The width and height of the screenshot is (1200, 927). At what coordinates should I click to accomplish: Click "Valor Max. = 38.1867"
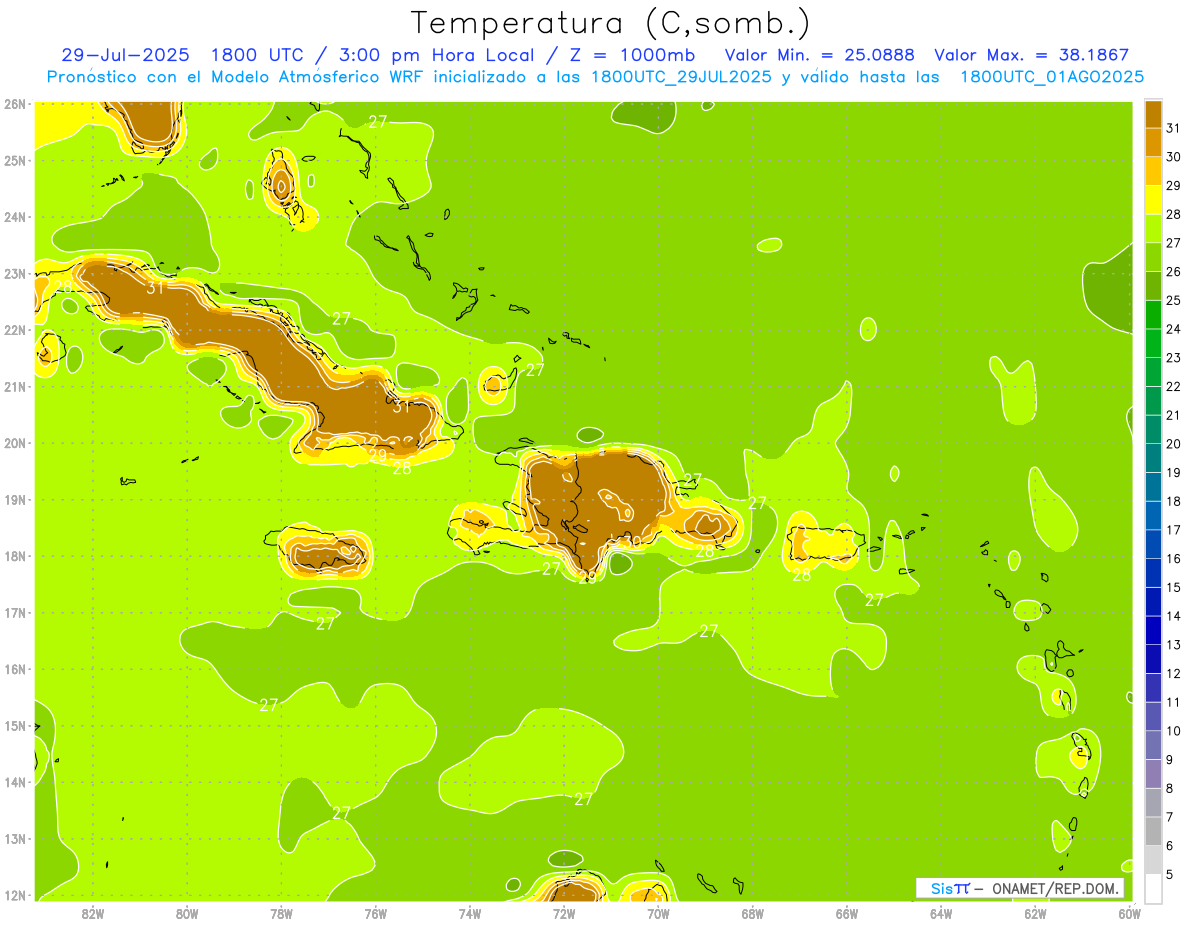pyautogui.click(x=1031, y=55)
